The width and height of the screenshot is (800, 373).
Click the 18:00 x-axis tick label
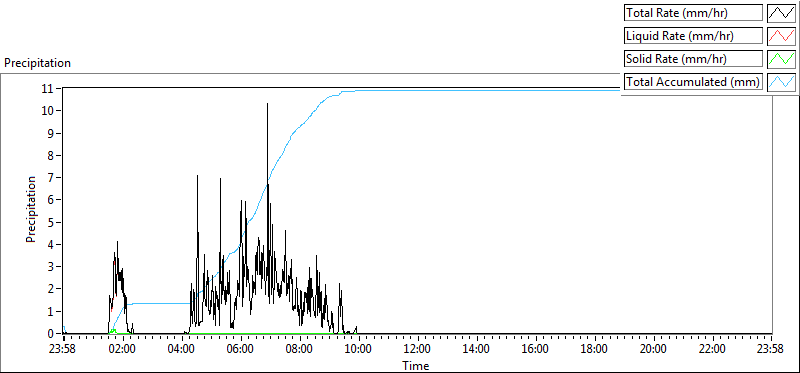594,350
